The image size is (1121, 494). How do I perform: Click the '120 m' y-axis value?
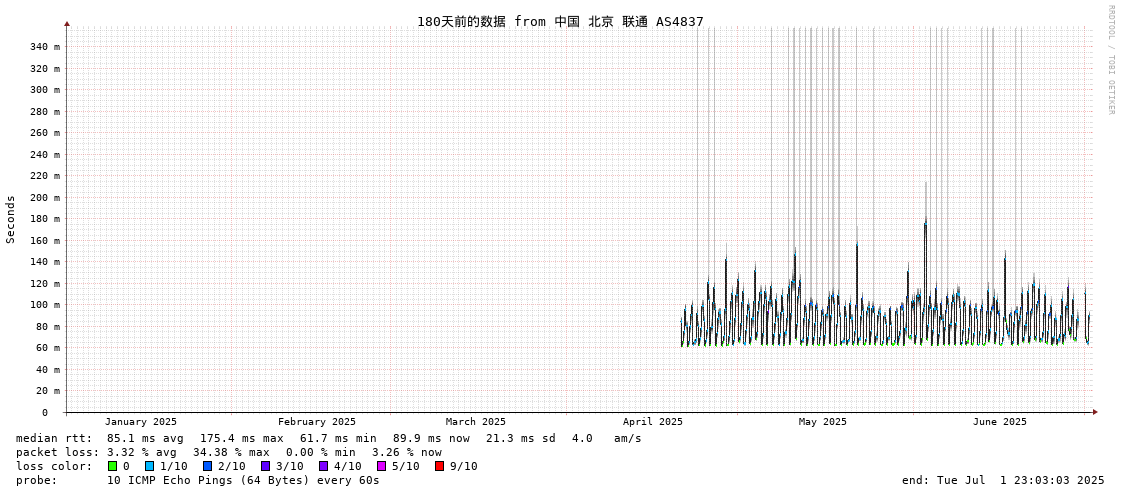[44, 283]
